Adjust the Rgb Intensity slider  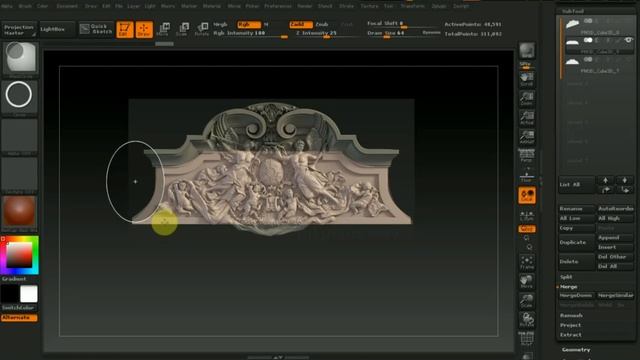coord(250,33)
